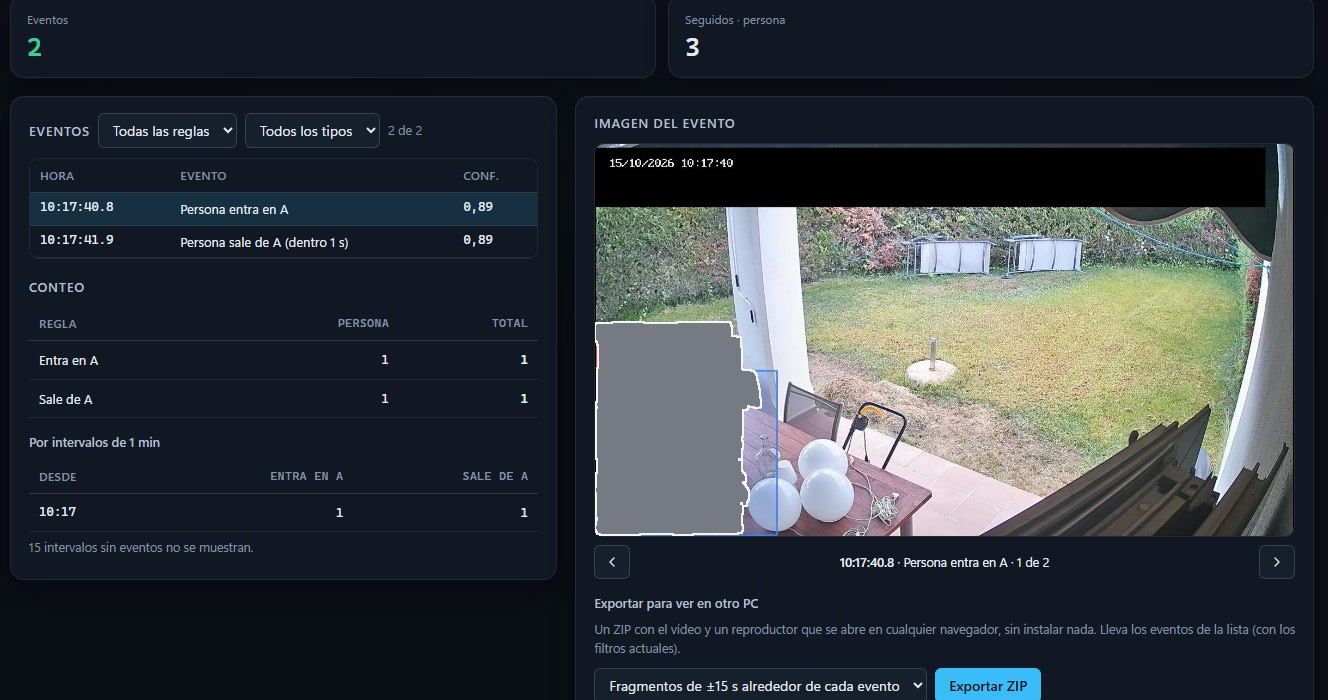Select the Persona sale de A event row
This screenshot has height=700, width=1328.
click(x=284, y=241)
